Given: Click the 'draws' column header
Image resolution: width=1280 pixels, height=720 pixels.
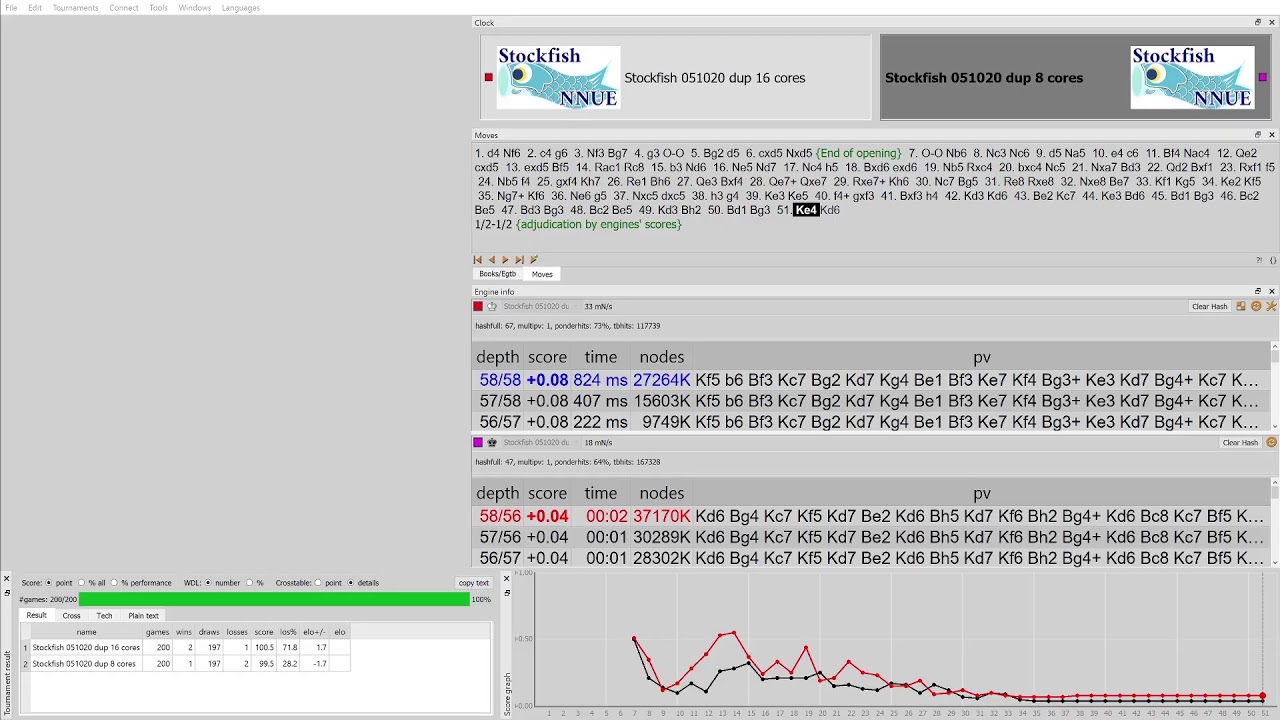Looking at the screenshot, I should [x=209, y=632].
